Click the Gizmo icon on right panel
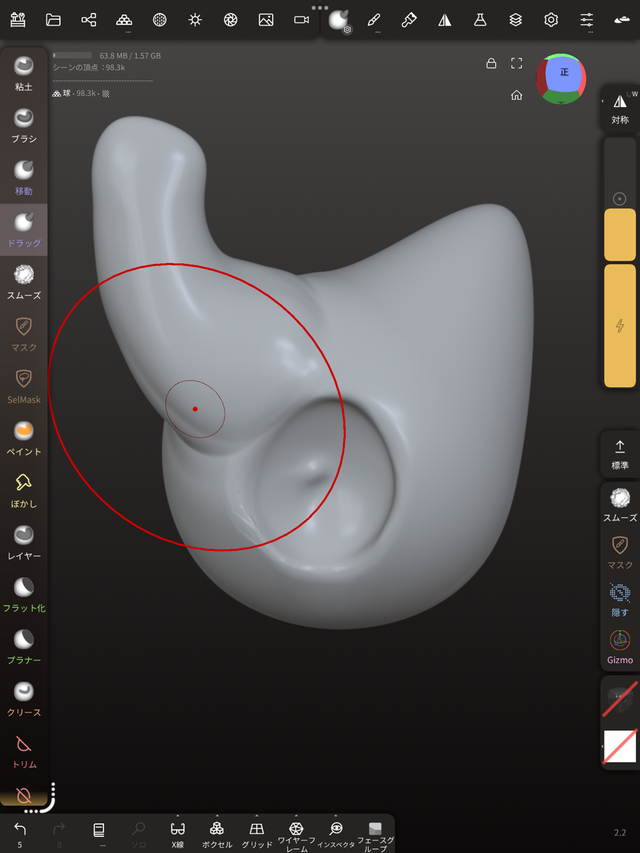640x853 pixels. pos(619,645)
